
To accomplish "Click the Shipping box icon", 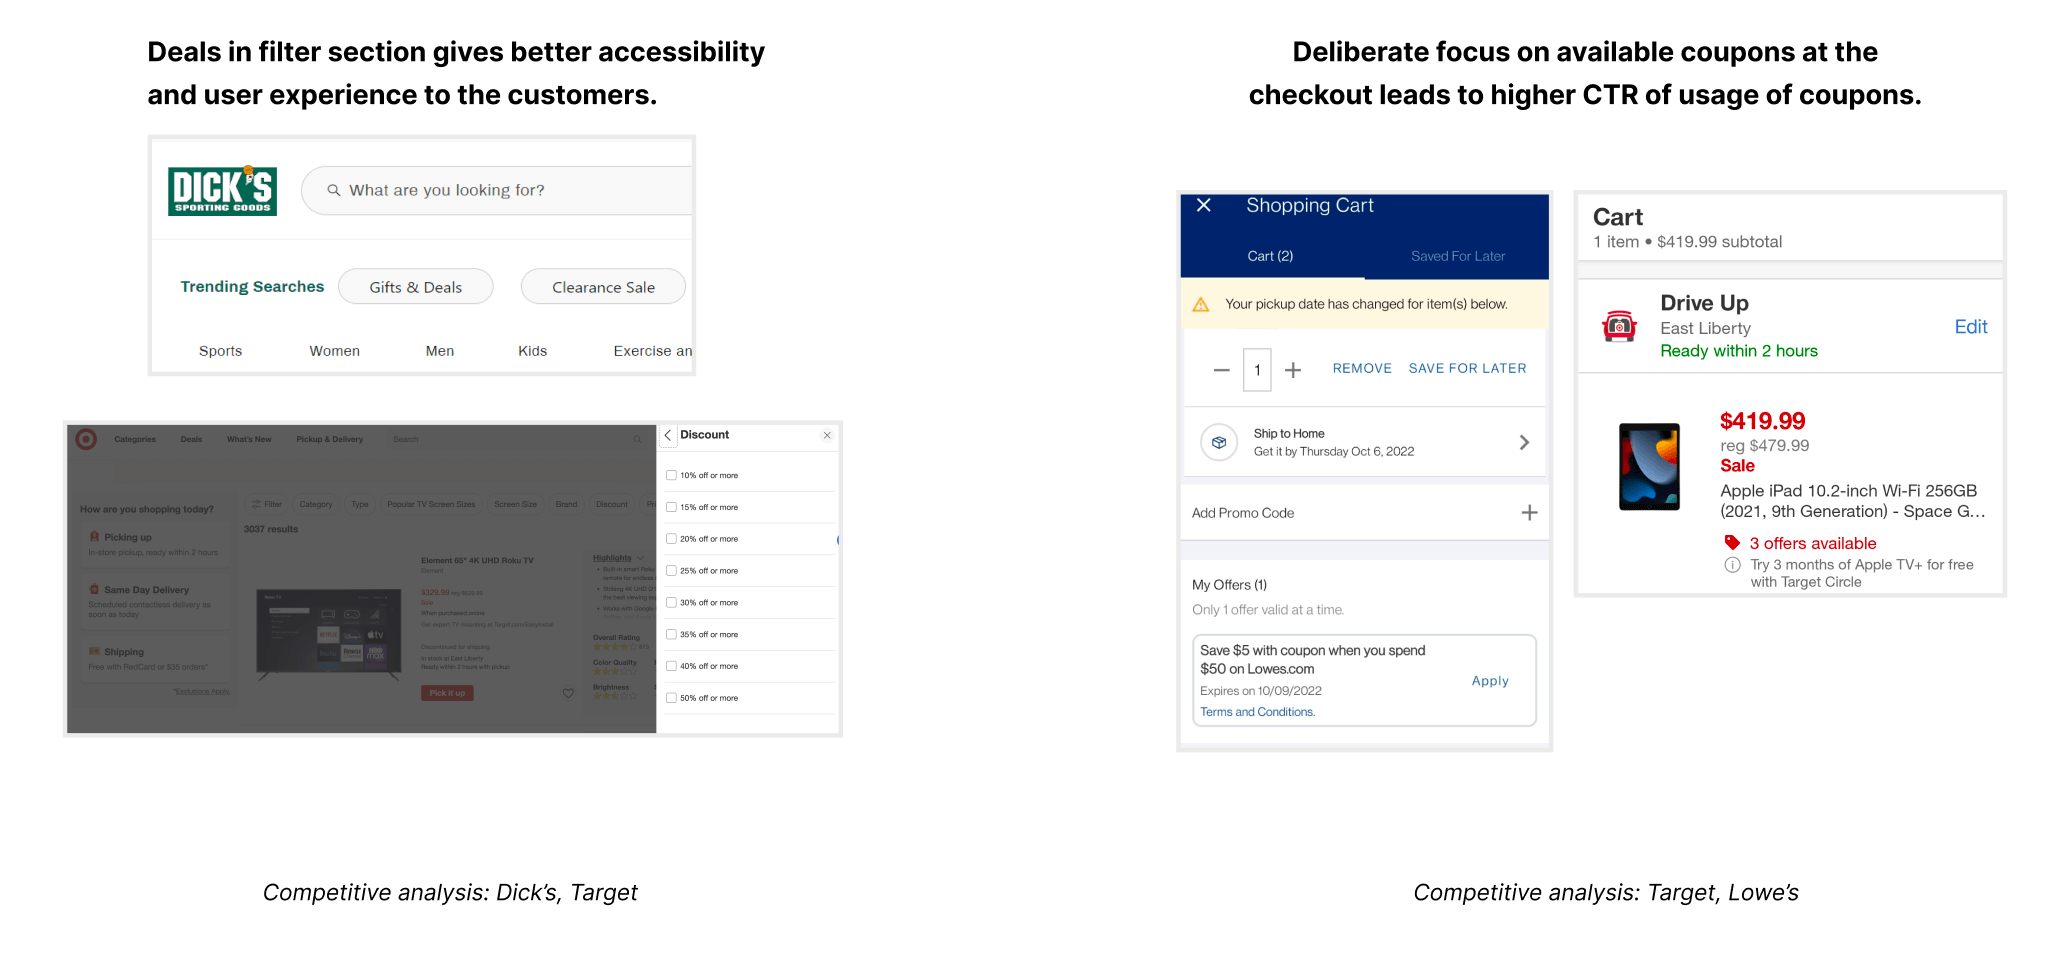I will pyautogui.click(x=94, y=651).
